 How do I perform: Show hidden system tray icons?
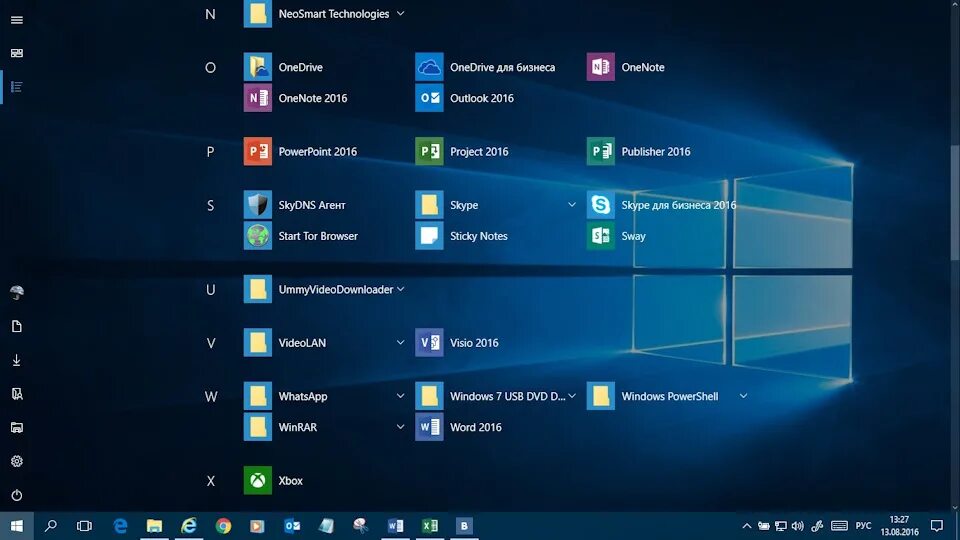point(746,526)
